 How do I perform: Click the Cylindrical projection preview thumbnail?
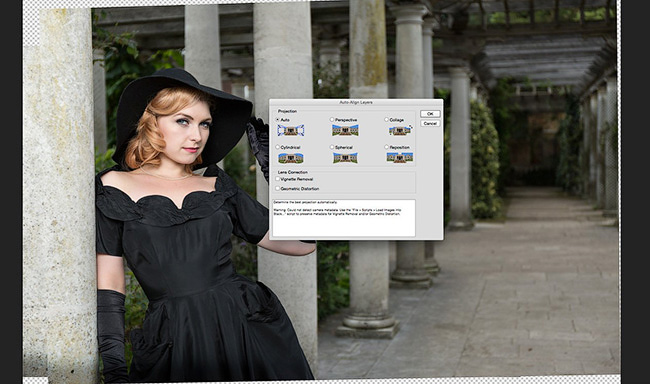click(291, 158)
